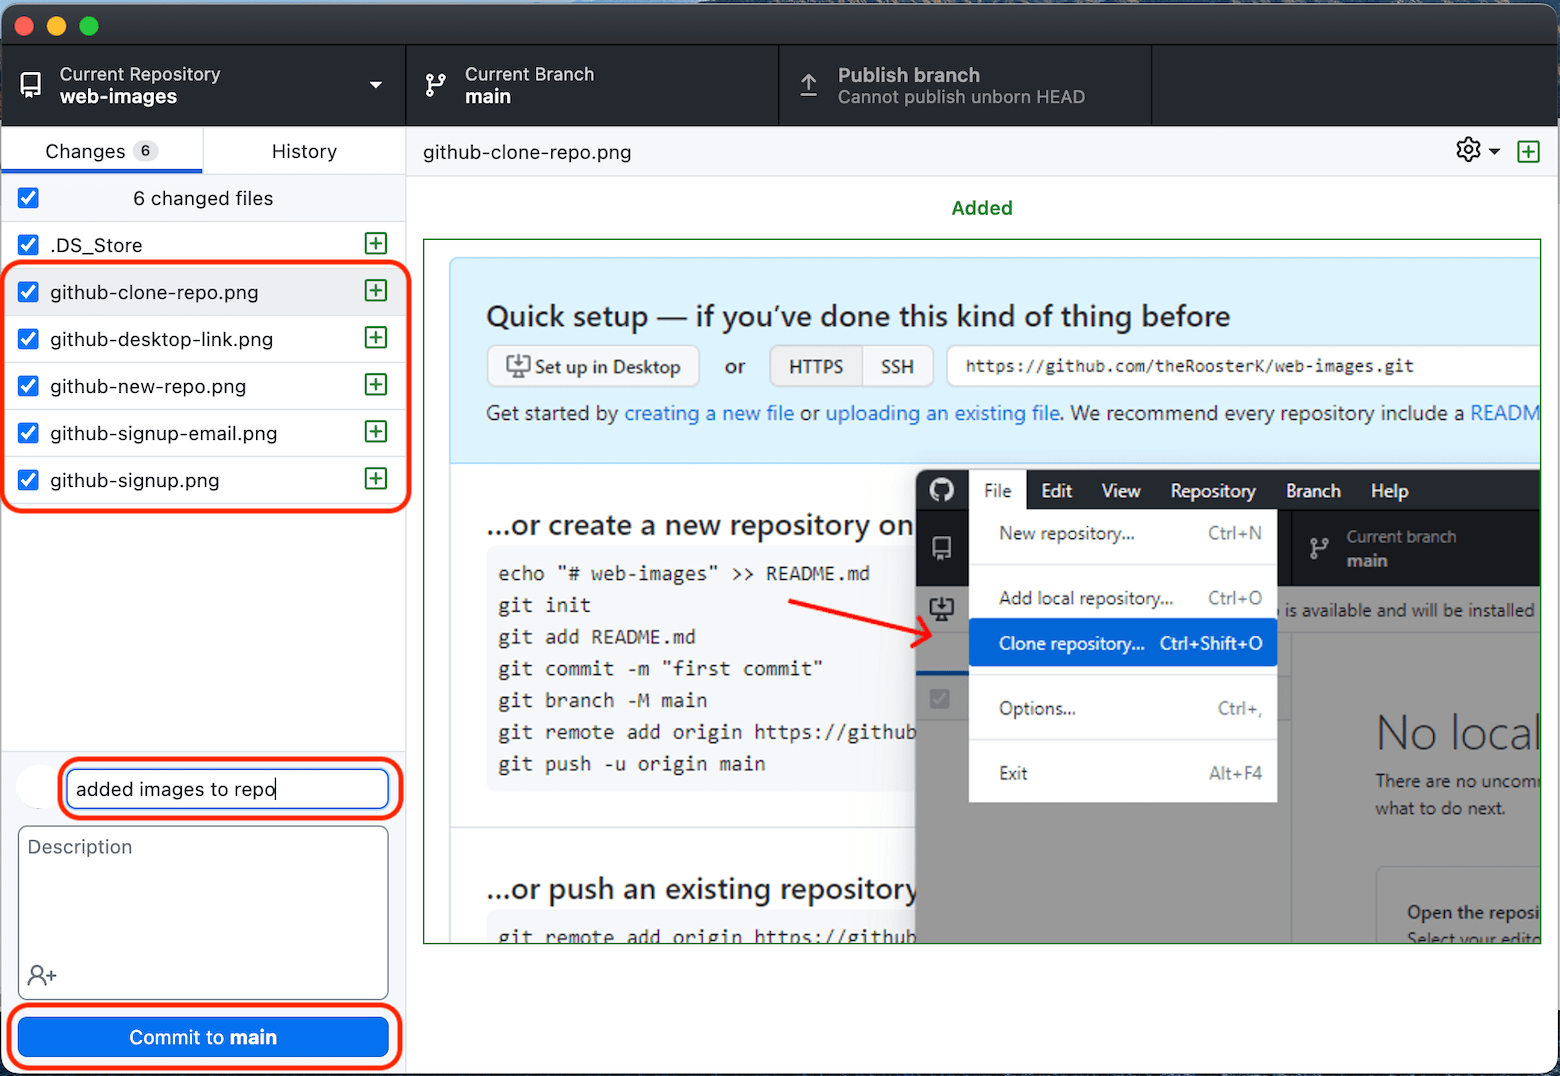Click added-status icon for github-clone-repo.png
Screen dimensions: 1560x1076
coord(376,290)
